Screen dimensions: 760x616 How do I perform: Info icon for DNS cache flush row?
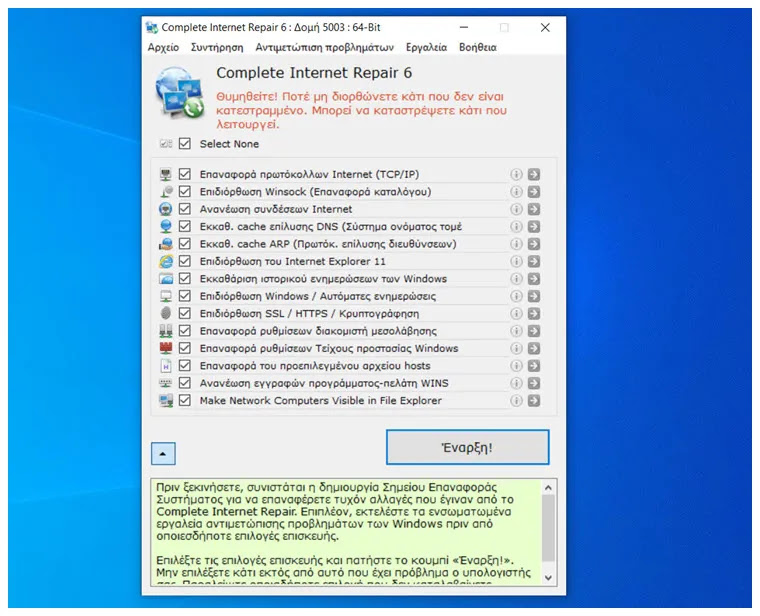click(516, 227)
